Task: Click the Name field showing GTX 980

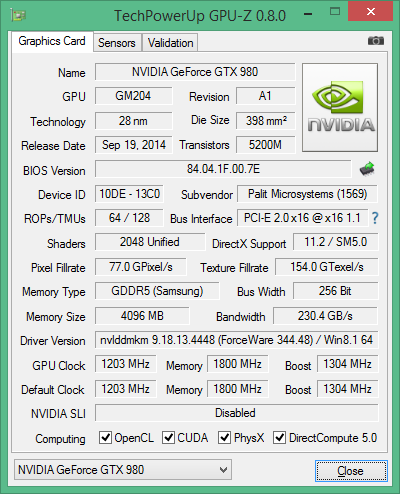Action: (x=195, y=72)
